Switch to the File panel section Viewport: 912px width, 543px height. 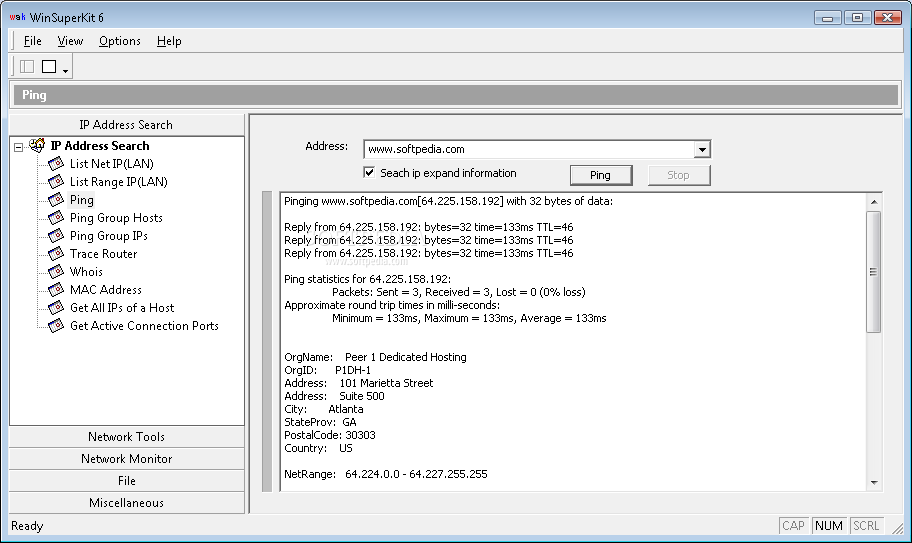pyautogui.click(x=127, y=481)
